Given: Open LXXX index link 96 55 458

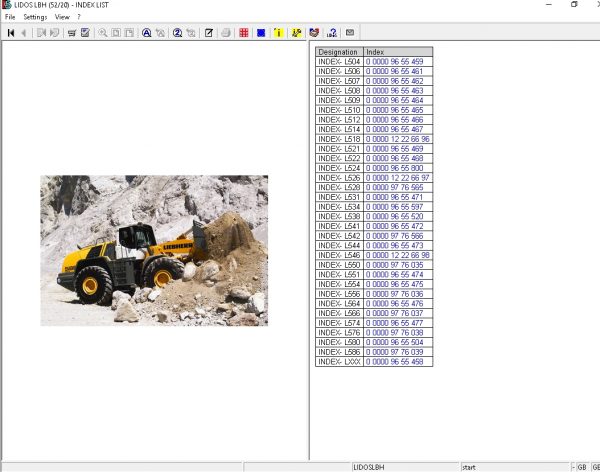Looking at the screenshot, I should pos(394,362).
